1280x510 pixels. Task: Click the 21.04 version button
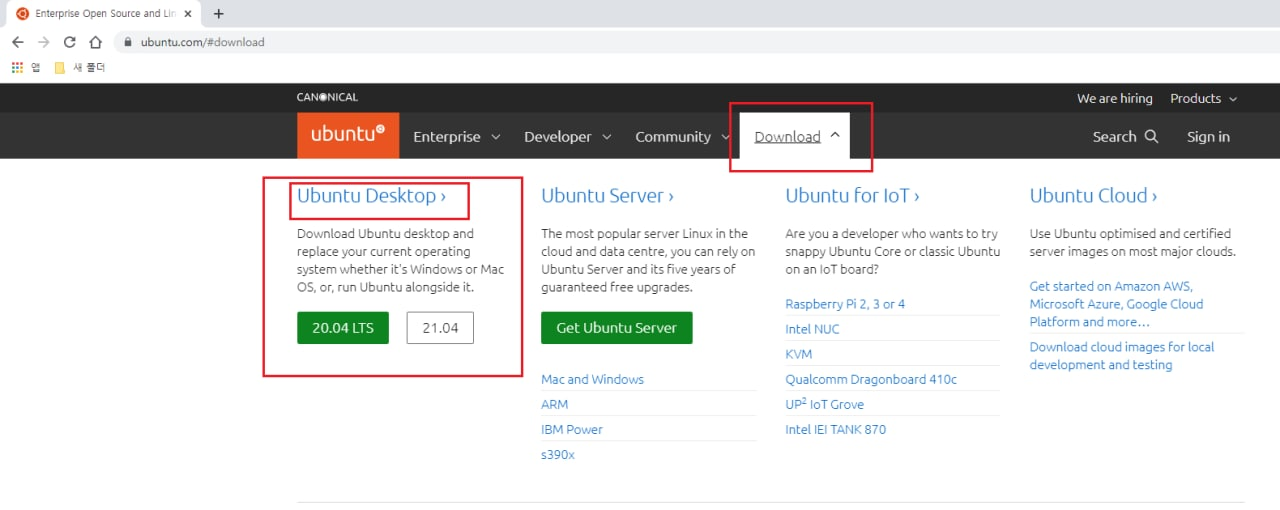click(440, 328)
